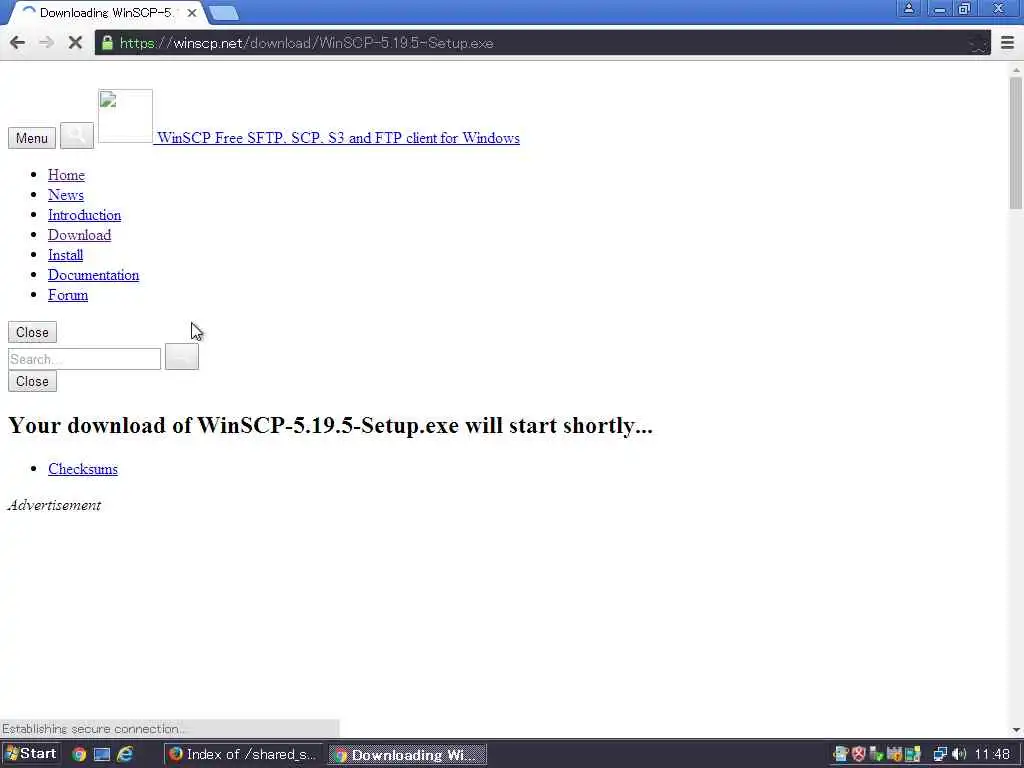1024x768 pixels.
Task: Open the Introduction link
Action: pos(84,215)
